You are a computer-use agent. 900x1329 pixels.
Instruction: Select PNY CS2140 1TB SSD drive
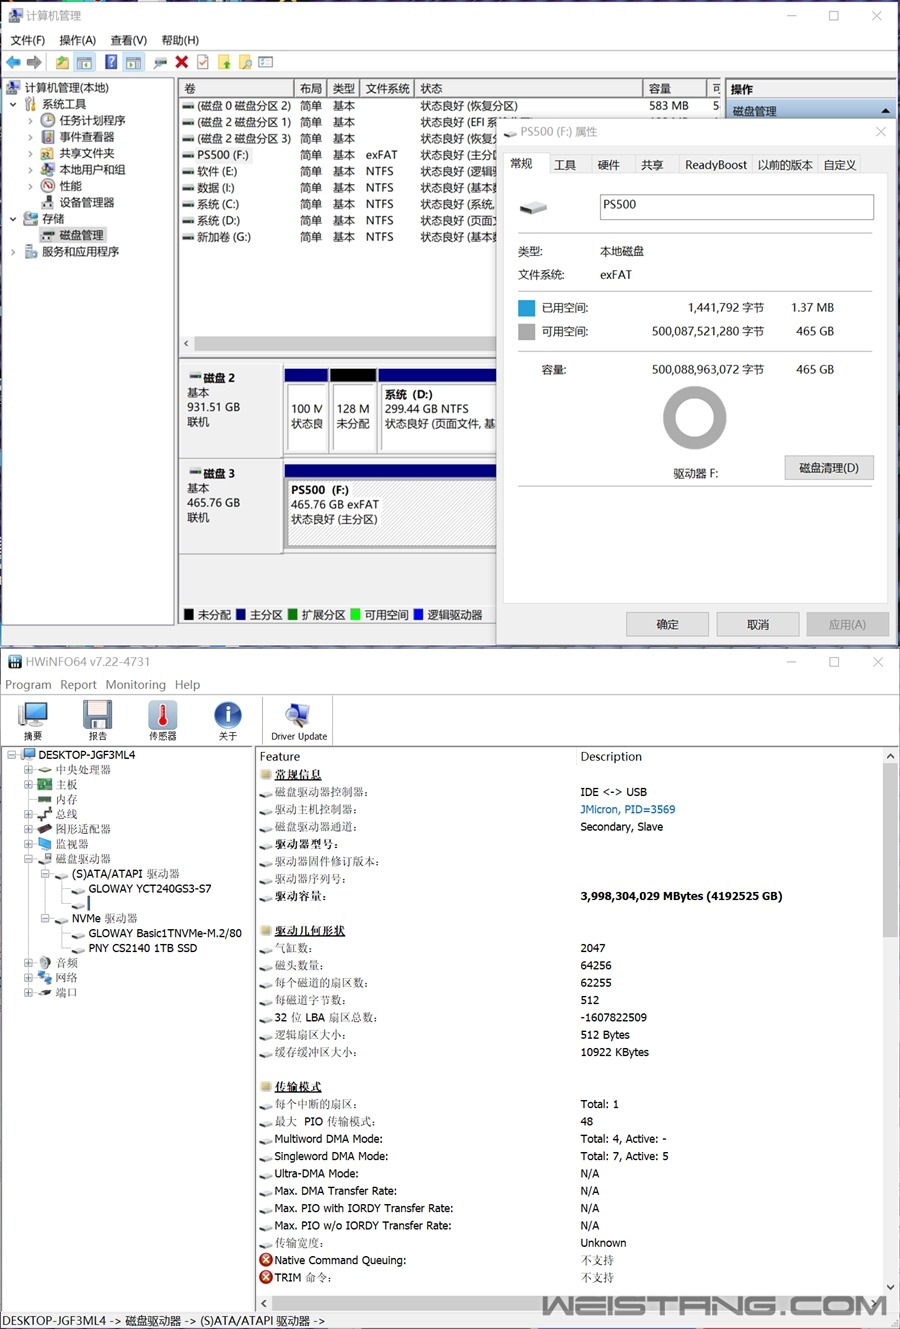pyautogui.click(x=143, y=948)
